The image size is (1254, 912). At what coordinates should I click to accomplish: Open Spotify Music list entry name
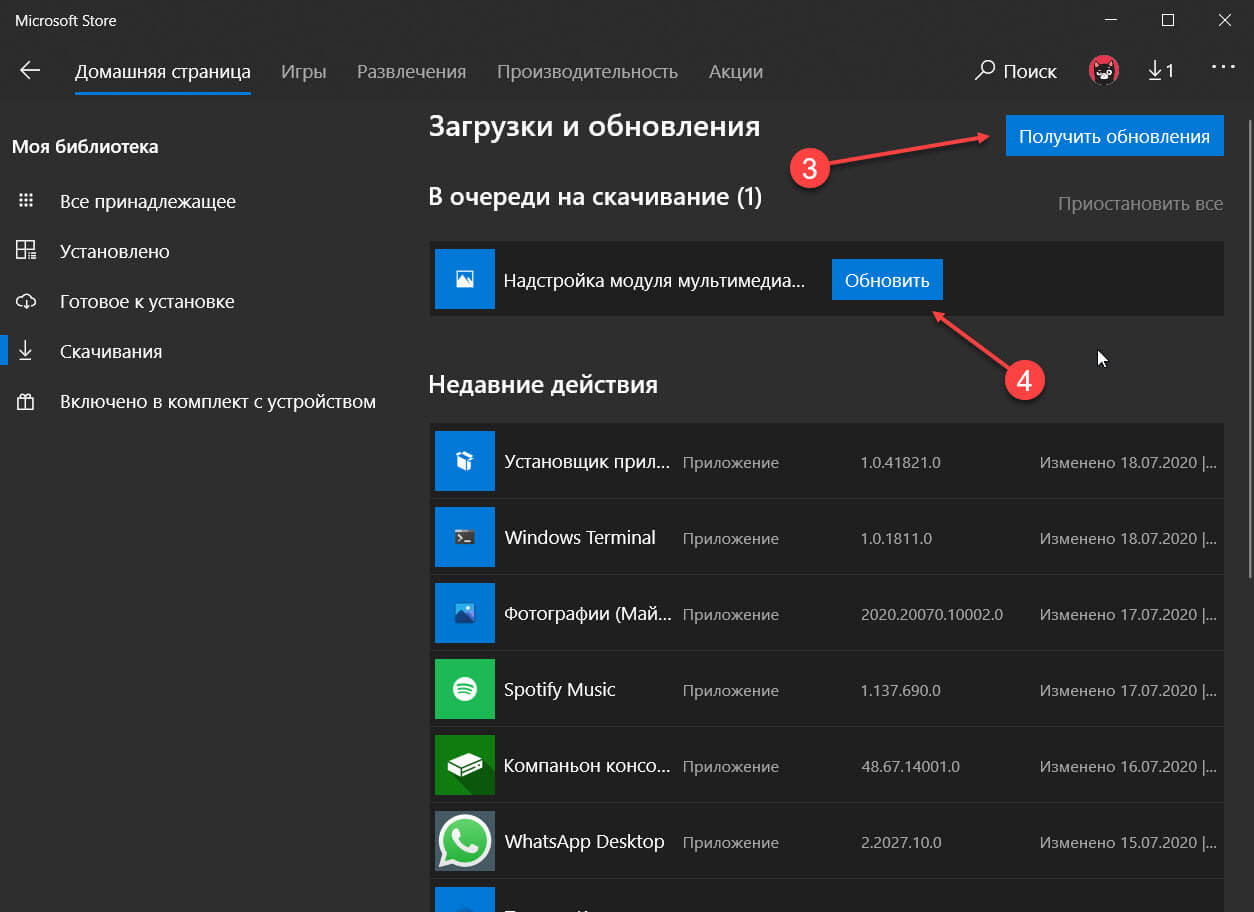(x=560, y=689)
